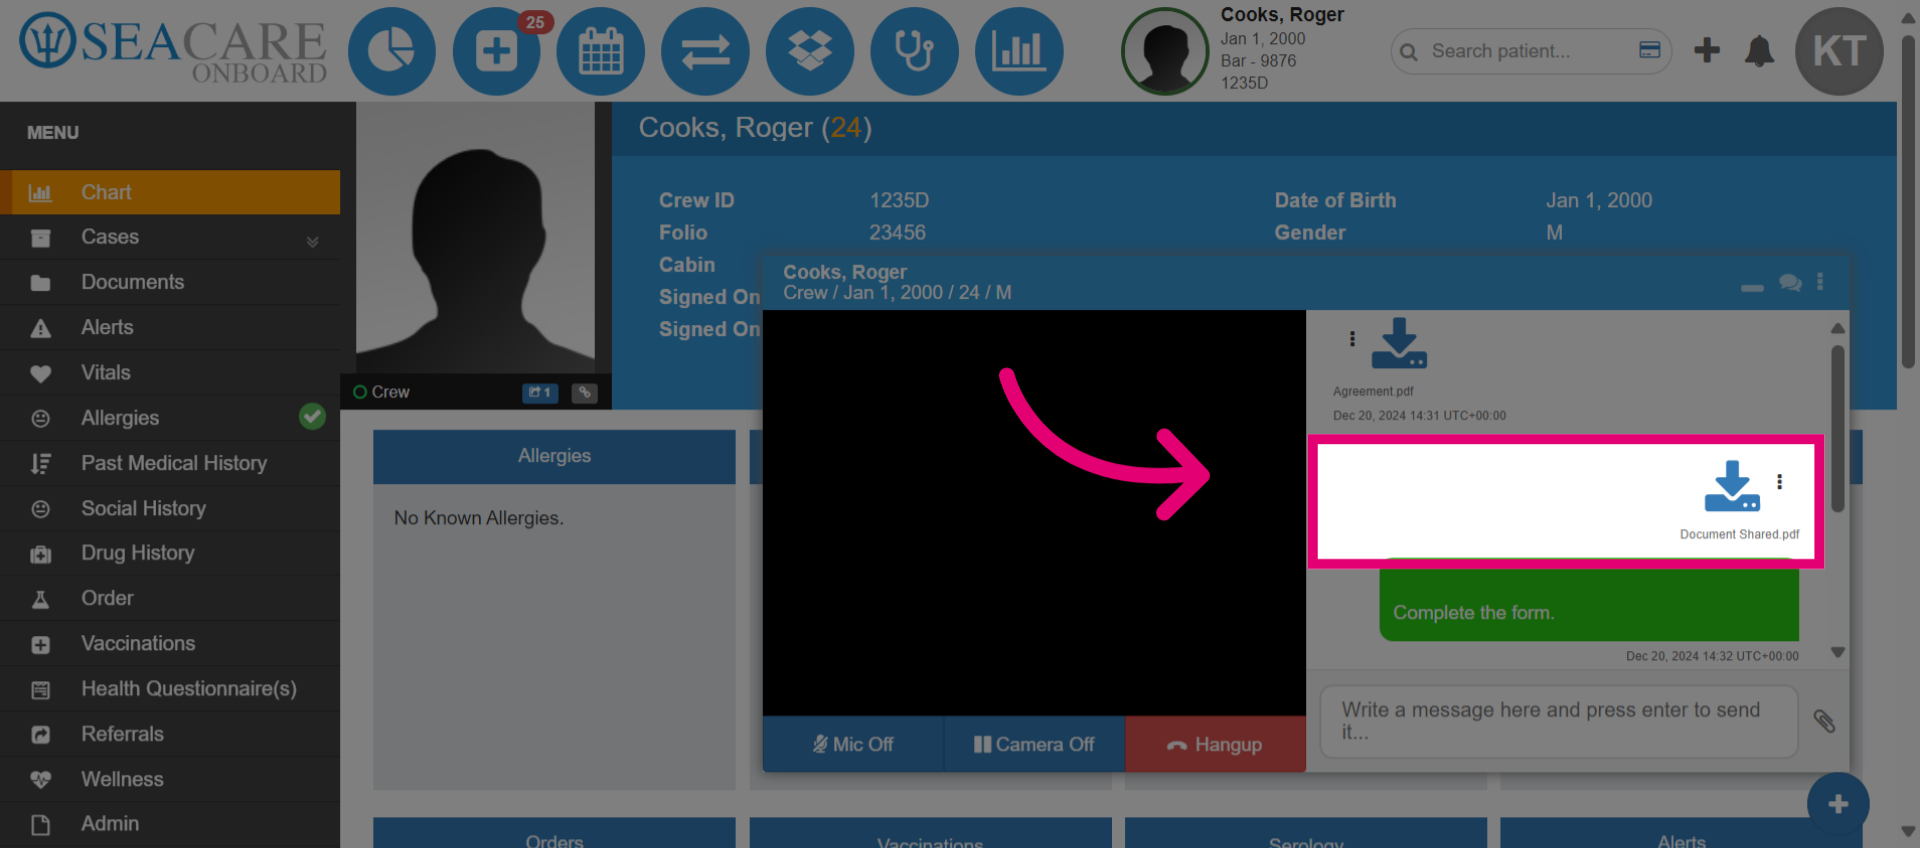Open Documents in the sidebar
The height and width of the screenshot is (848, 1920).
click(x=170, y=282)
